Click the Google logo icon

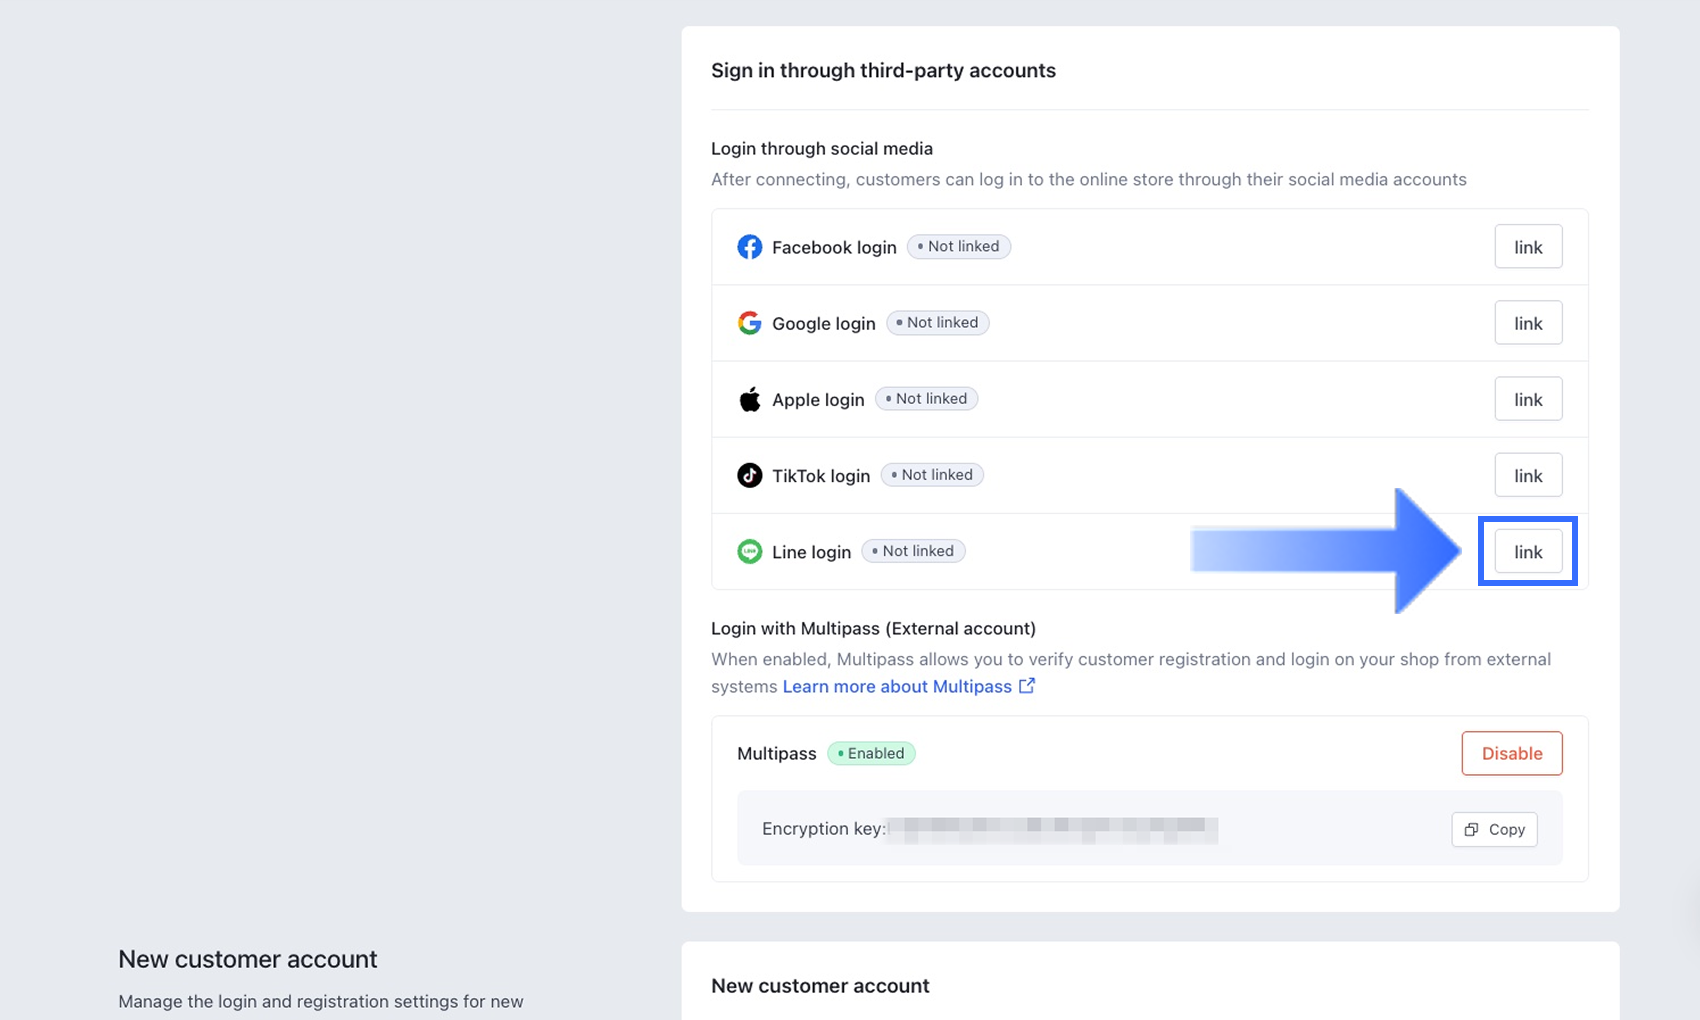pyautogui.click(x=749, y=323)
